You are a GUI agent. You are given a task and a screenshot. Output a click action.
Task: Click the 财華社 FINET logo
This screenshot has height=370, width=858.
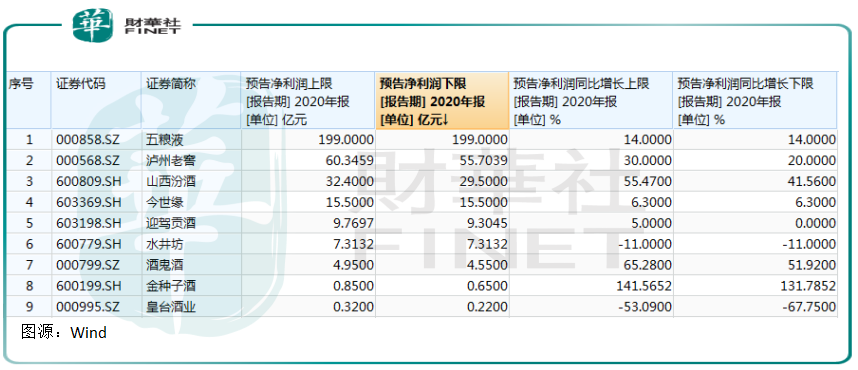[127, 25]
